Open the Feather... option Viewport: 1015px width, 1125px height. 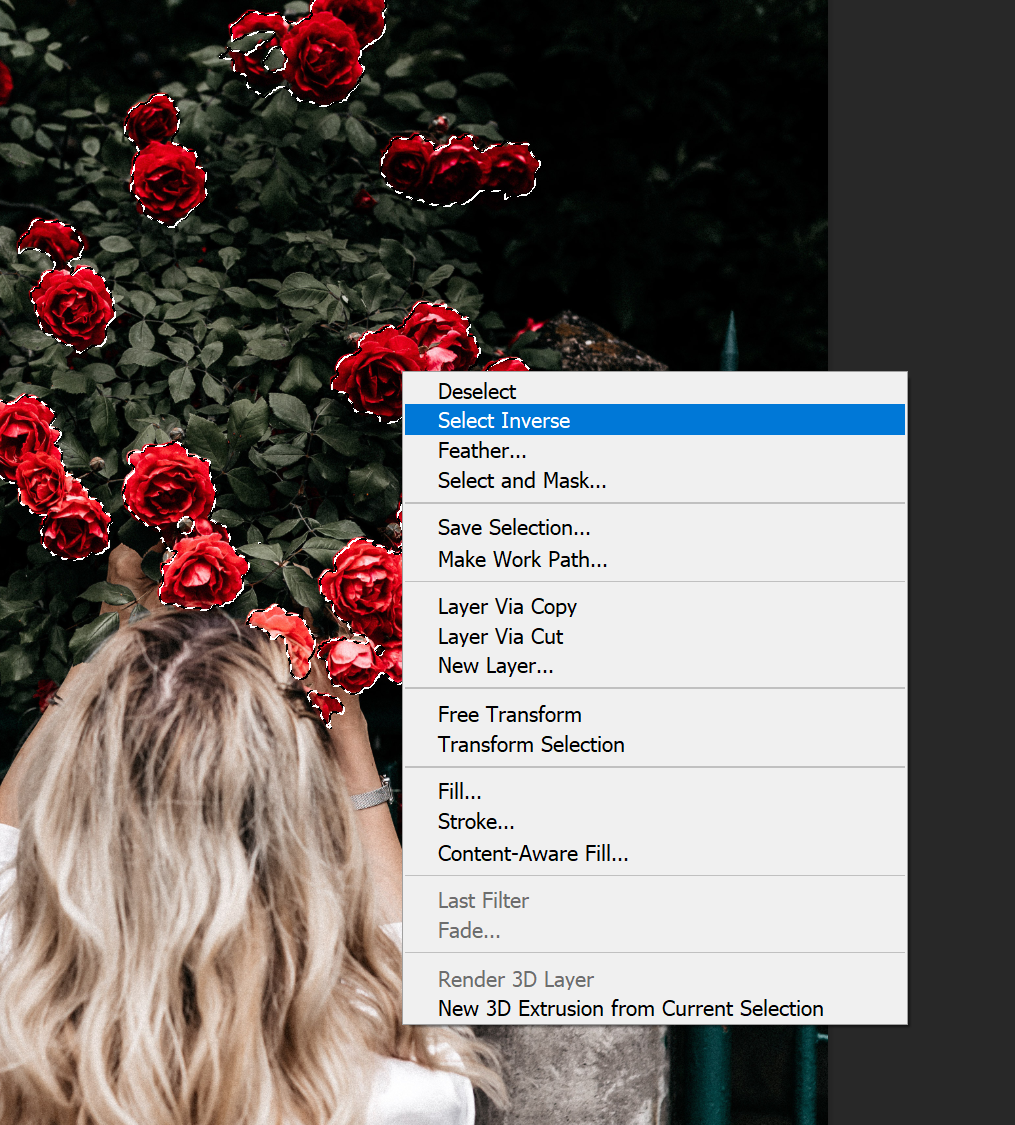coord(654,451)
